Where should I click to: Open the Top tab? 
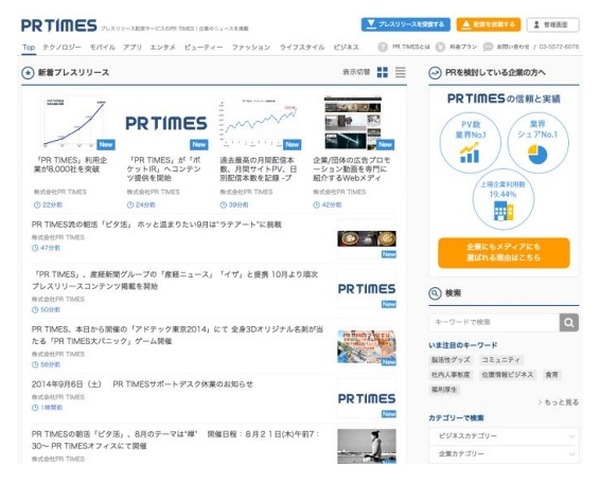coord(29,47)
